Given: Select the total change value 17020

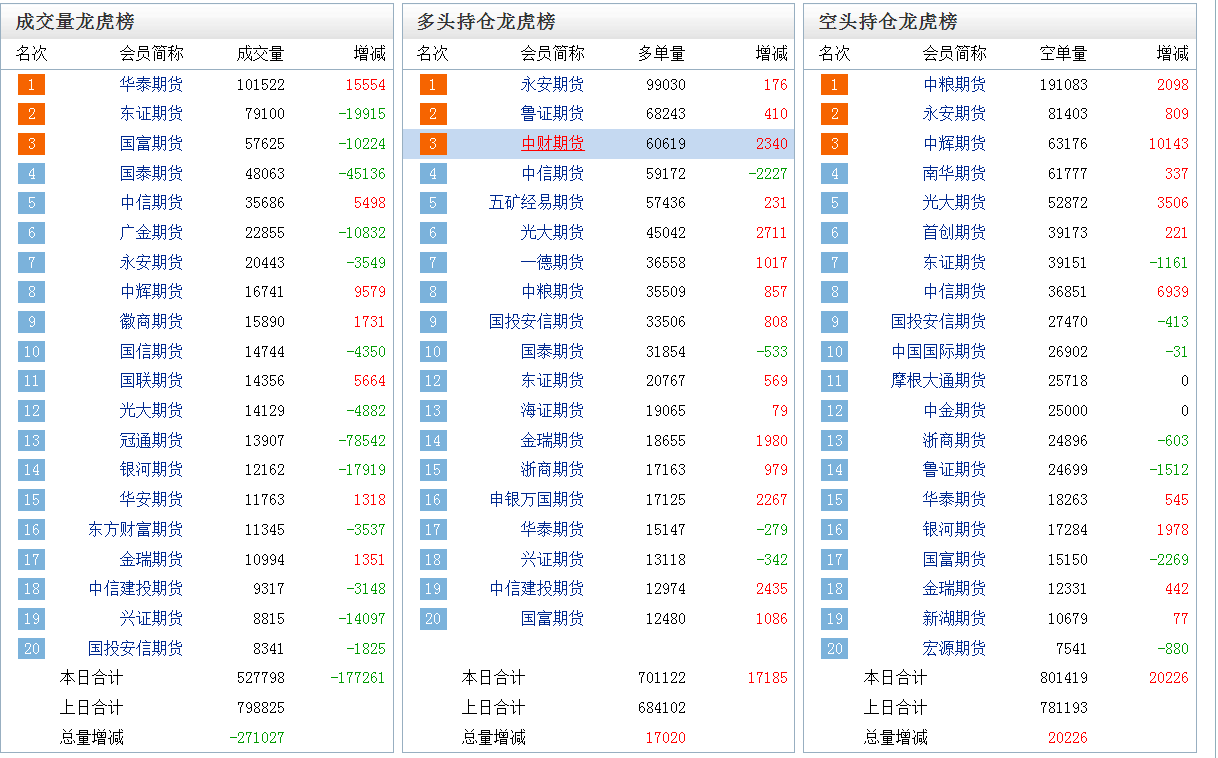Looking at the screenshot, I should (x=666, y=738).
